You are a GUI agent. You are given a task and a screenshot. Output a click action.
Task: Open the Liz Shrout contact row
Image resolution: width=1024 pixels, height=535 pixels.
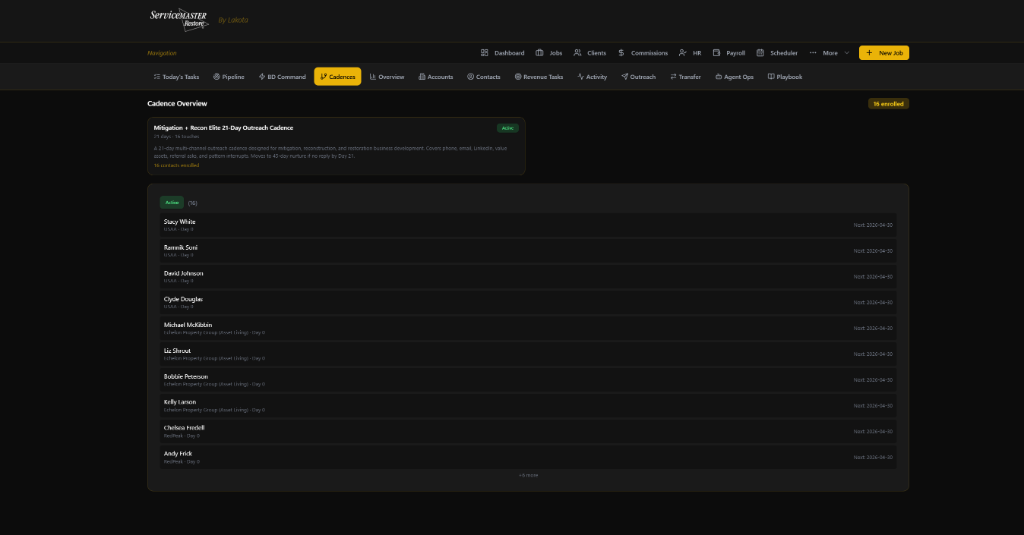[528, 353]
